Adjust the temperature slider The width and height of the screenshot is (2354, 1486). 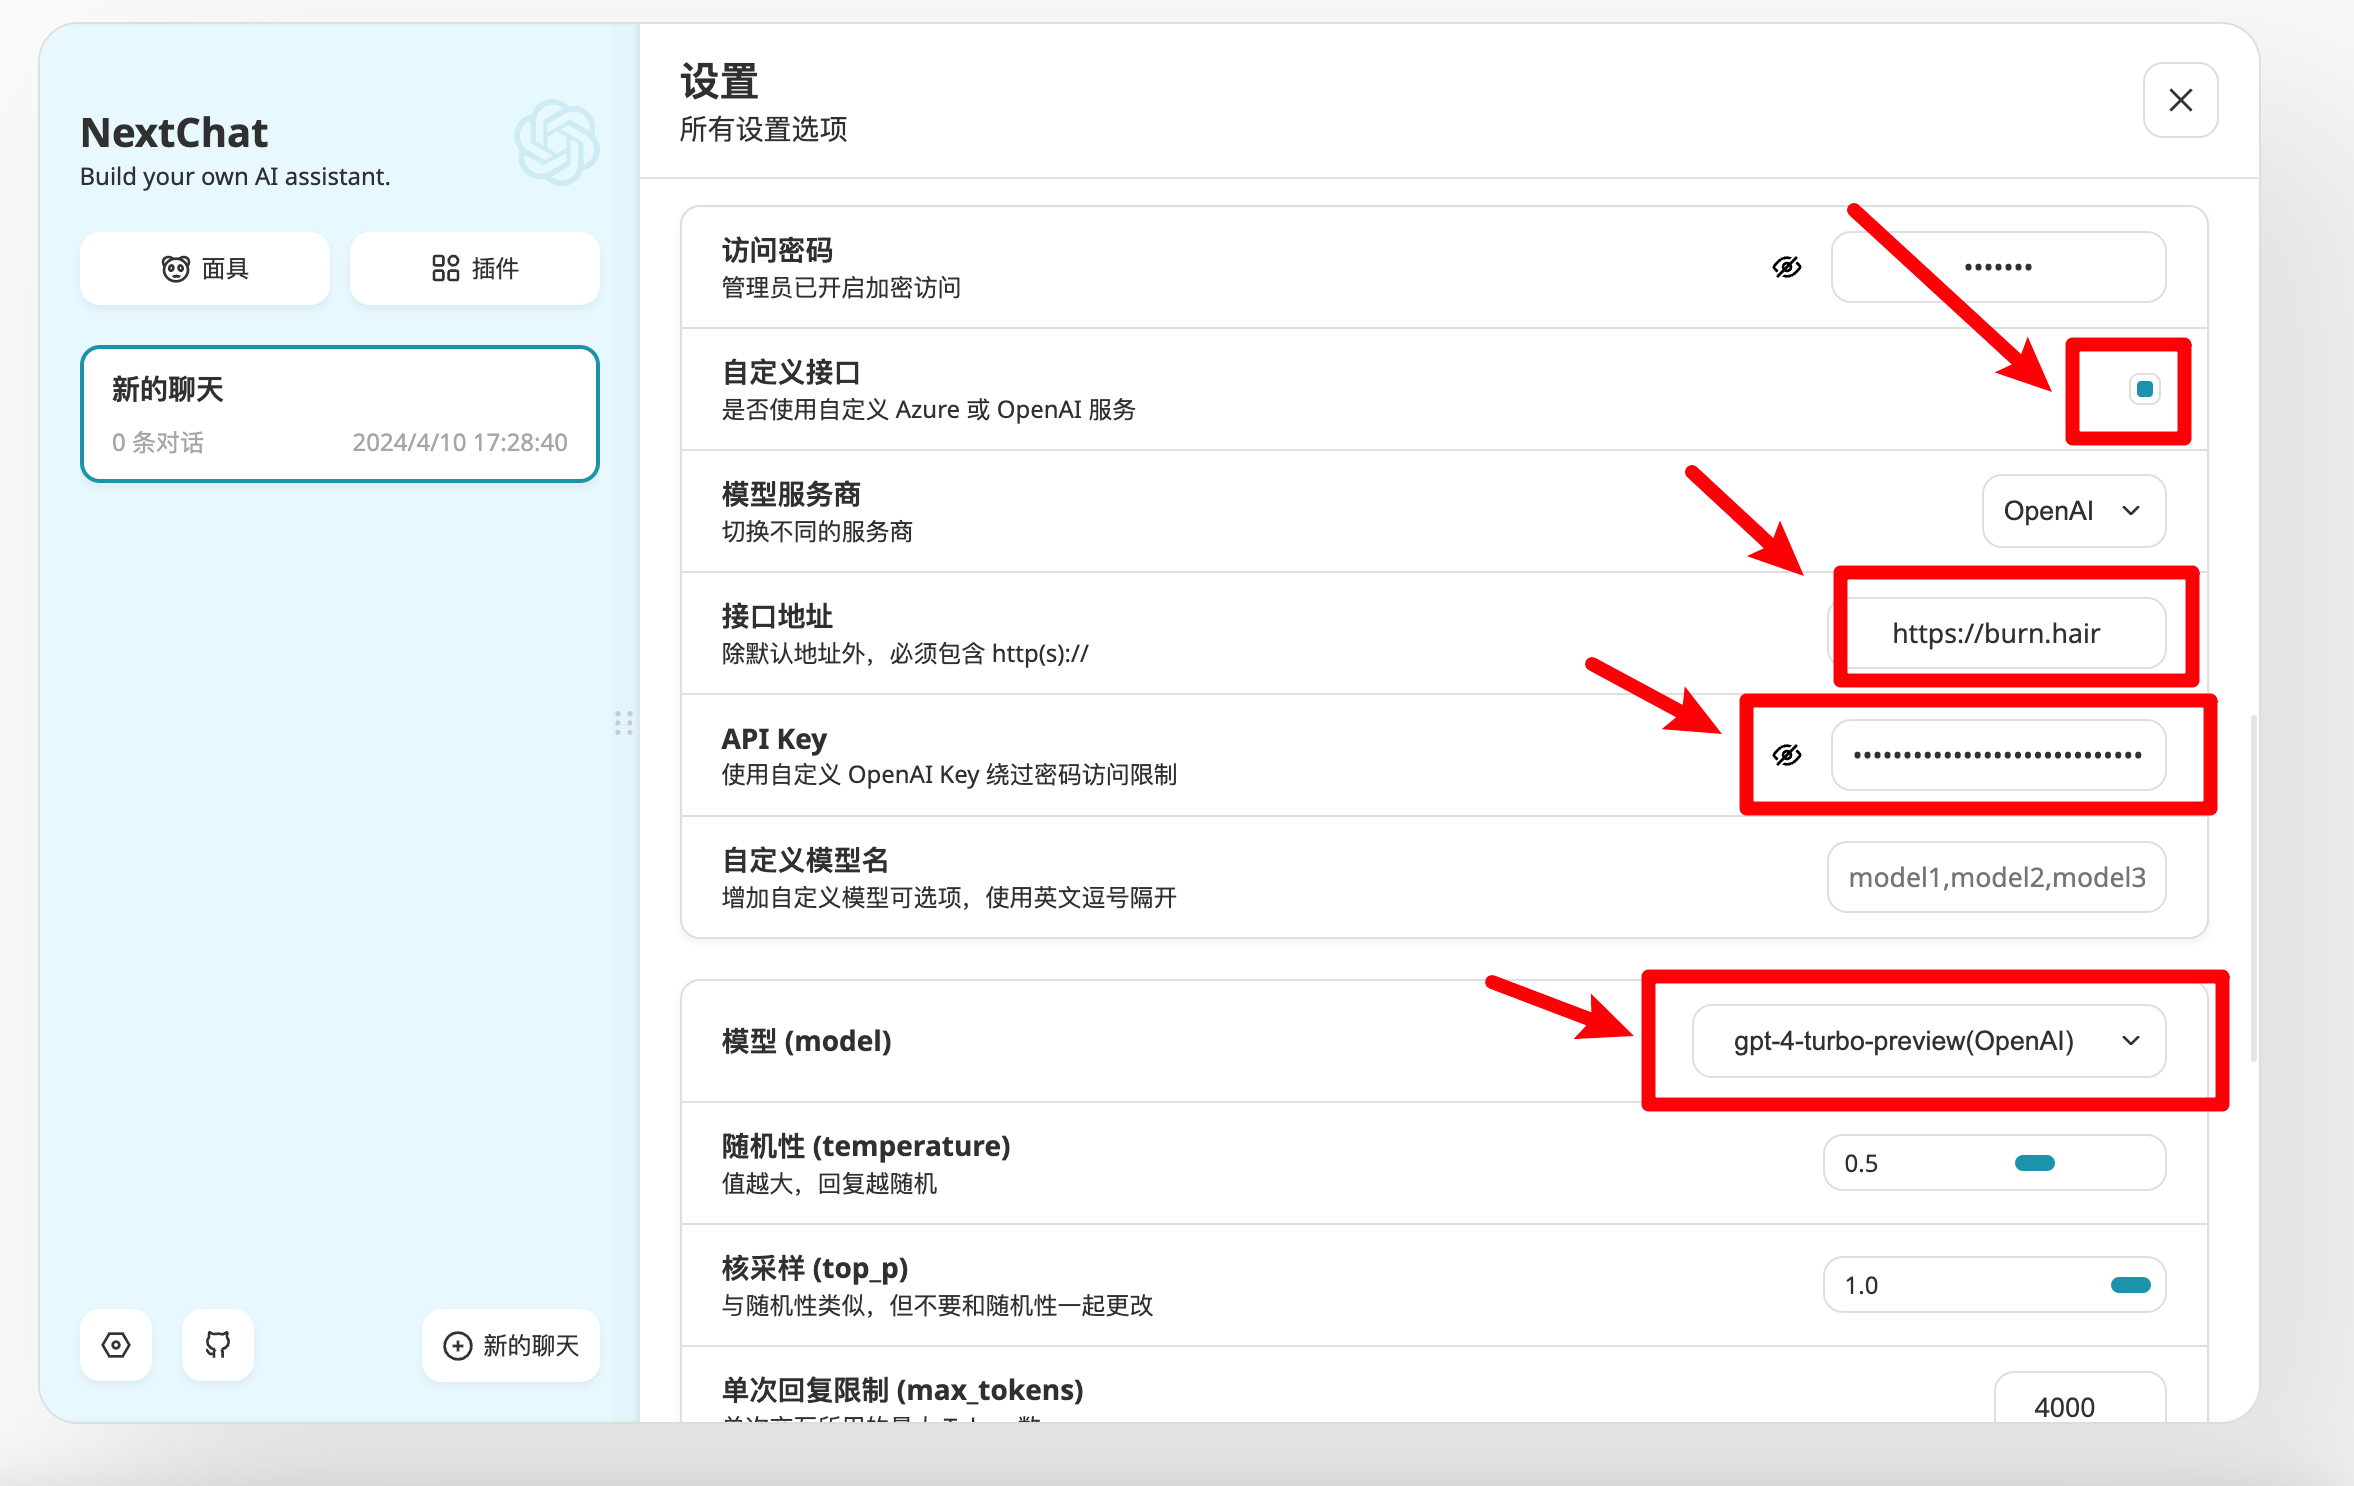tap(1995, 1163)
